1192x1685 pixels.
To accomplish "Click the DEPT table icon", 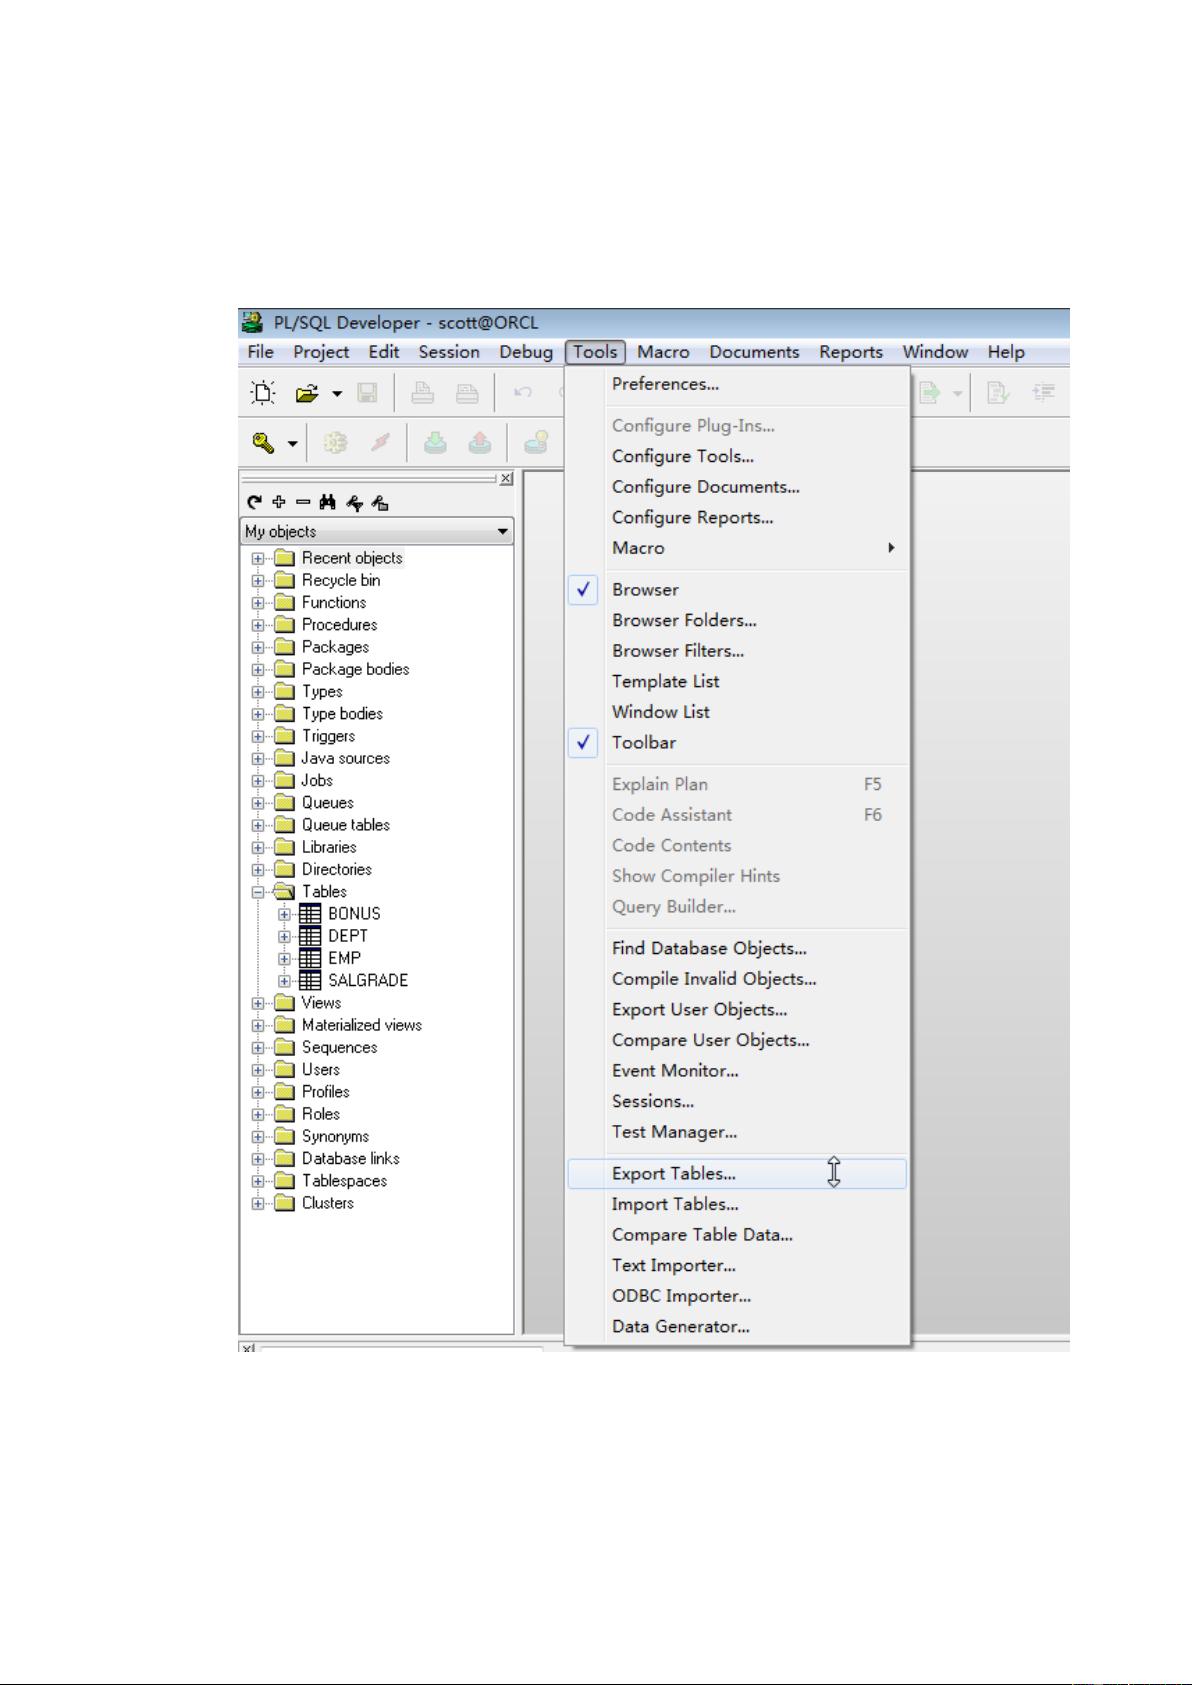I will (x=311, y=935).
